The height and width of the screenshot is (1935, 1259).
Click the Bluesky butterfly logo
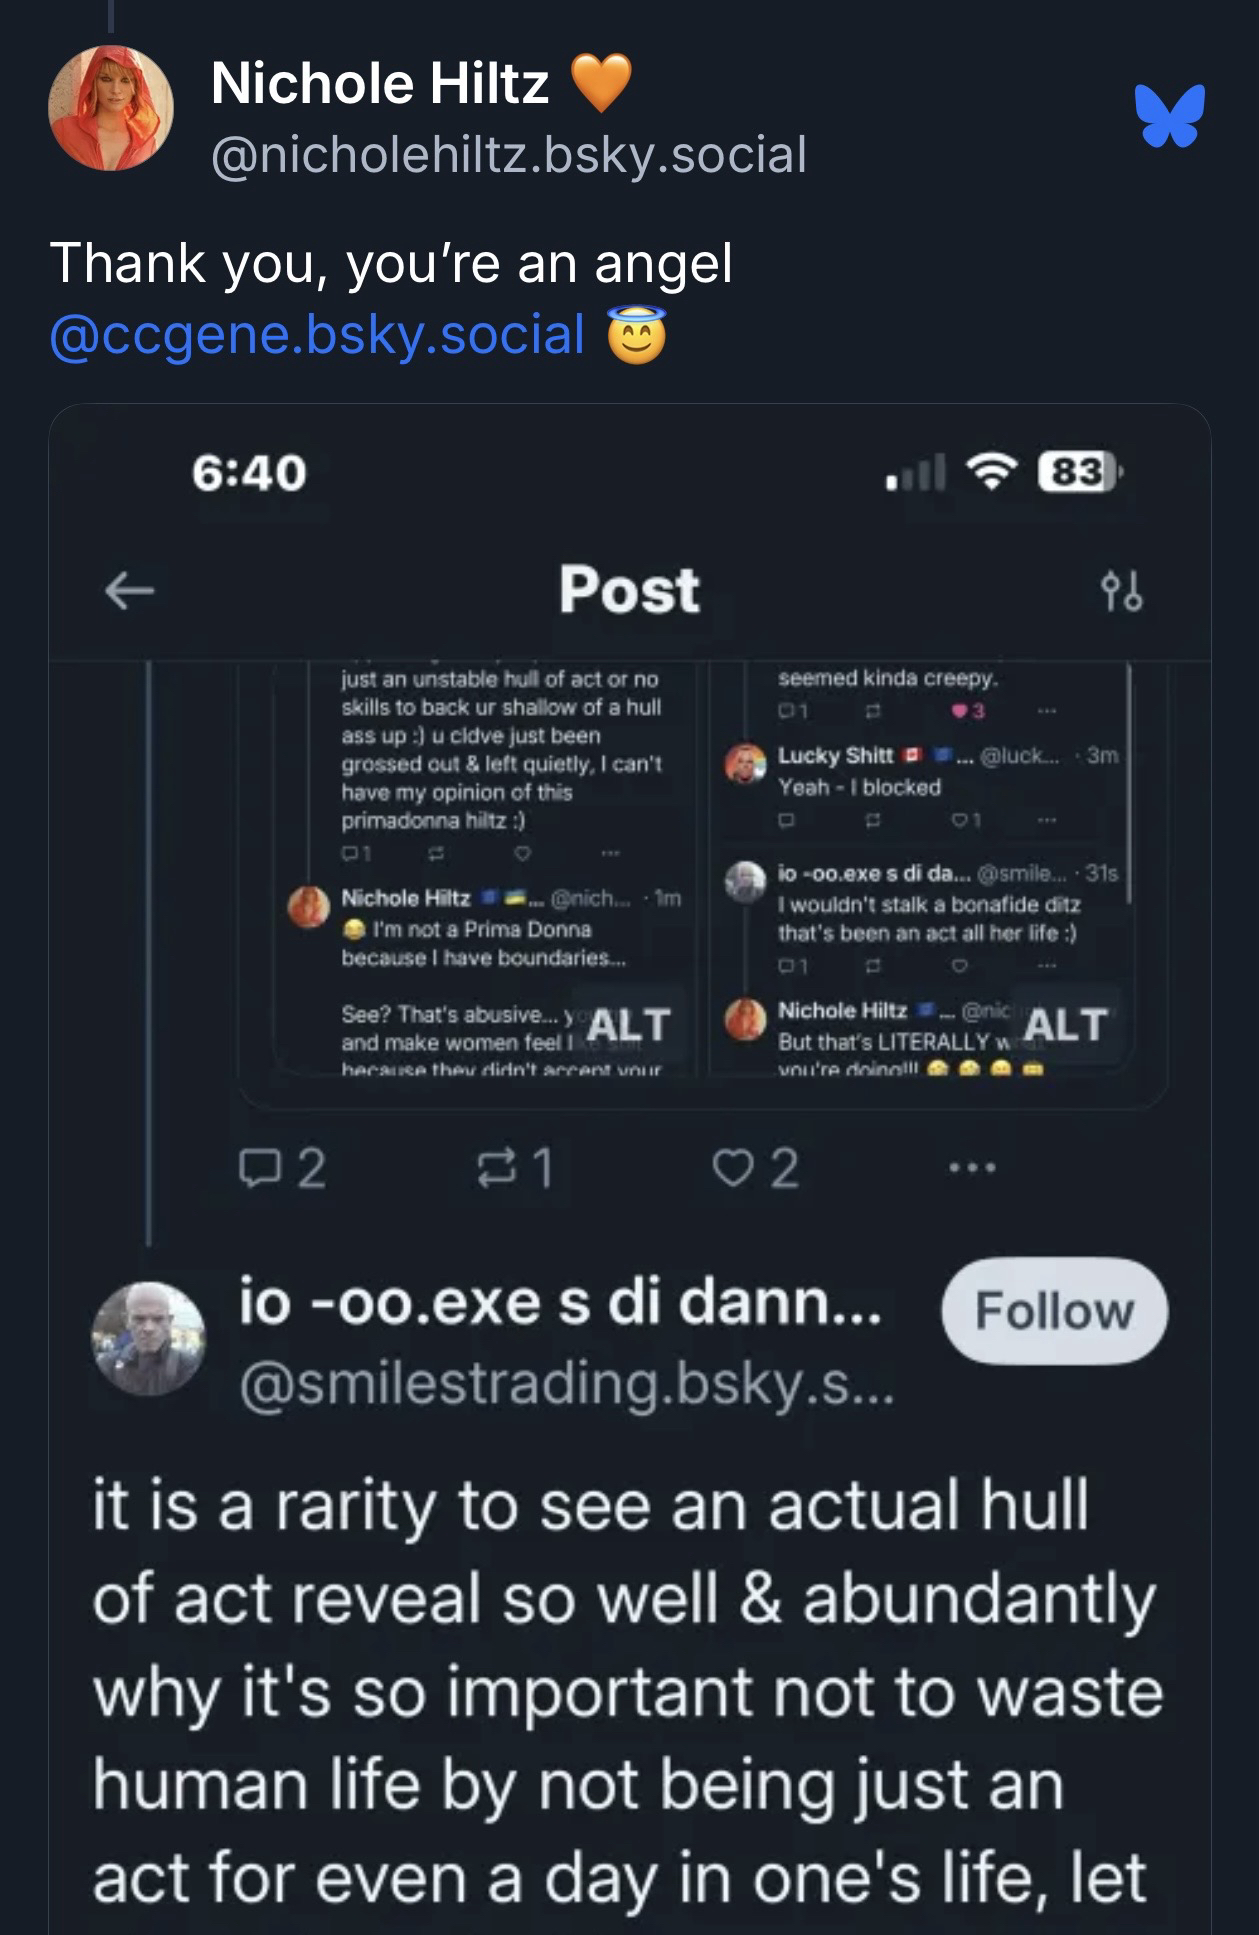[1169, 115]
